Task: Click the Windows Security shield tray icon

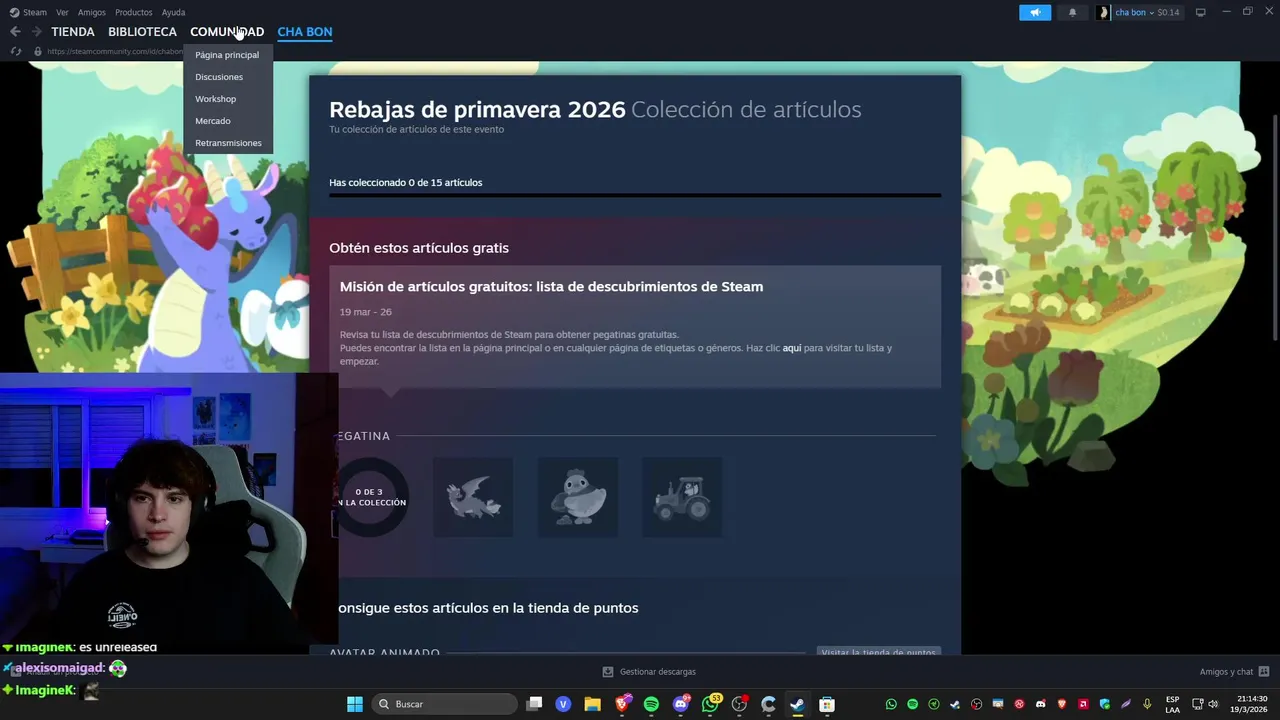Action: [x=1105, y=704]
